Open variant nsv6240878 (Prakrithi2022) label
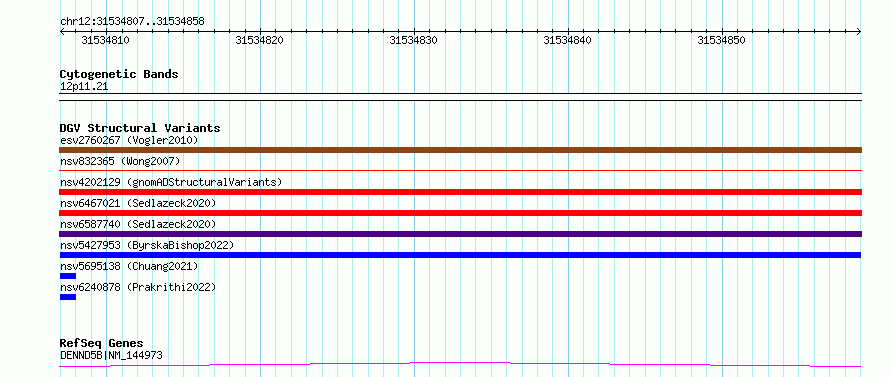 point(138,287)
